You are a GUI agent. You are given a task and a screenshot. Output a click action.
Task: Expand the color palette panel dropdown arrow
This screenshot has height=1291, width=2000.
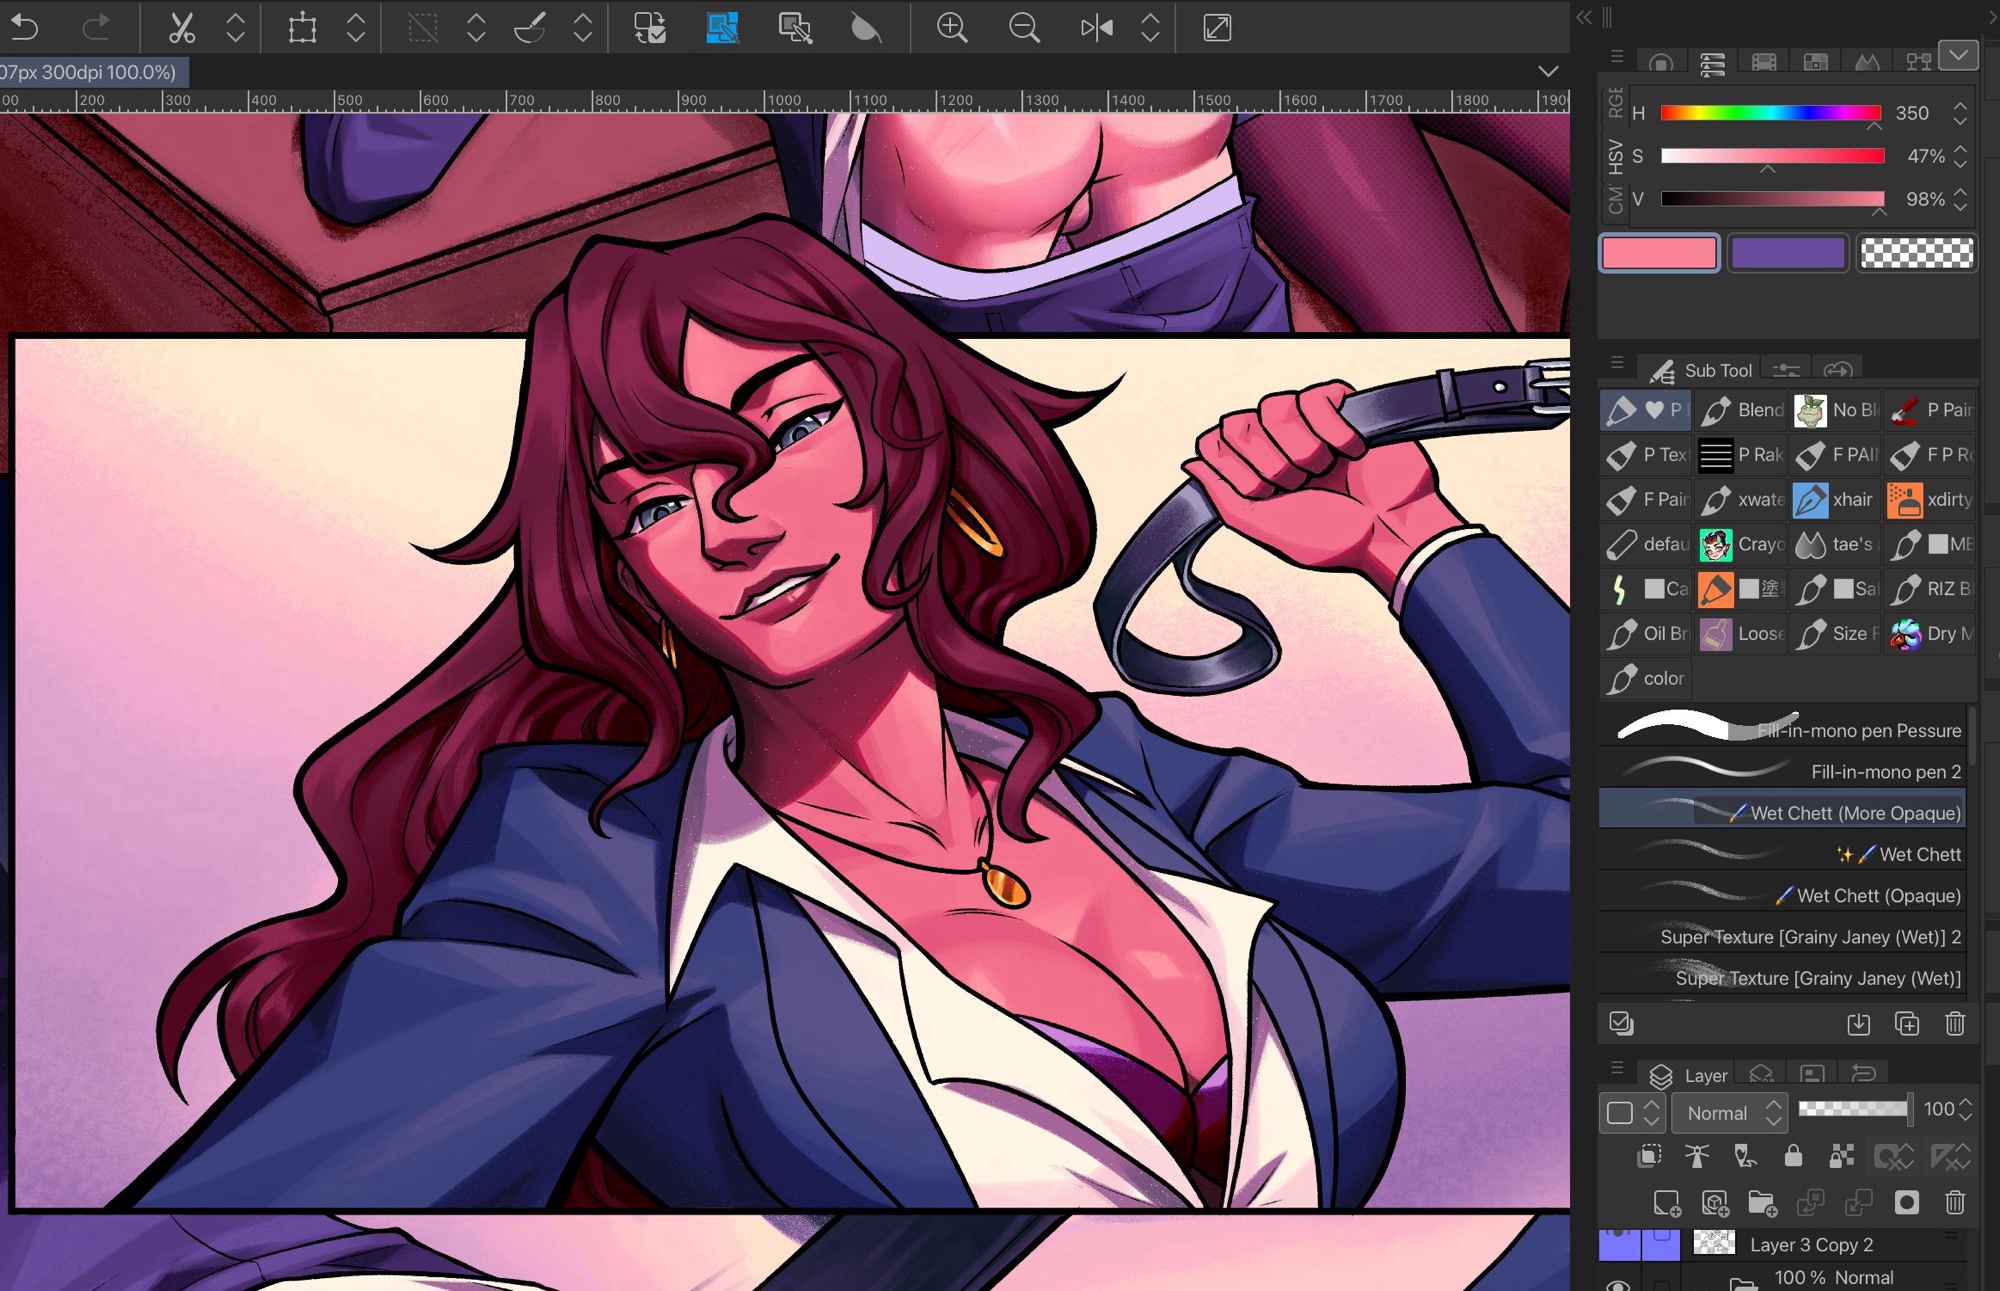tap(1958, 55)
